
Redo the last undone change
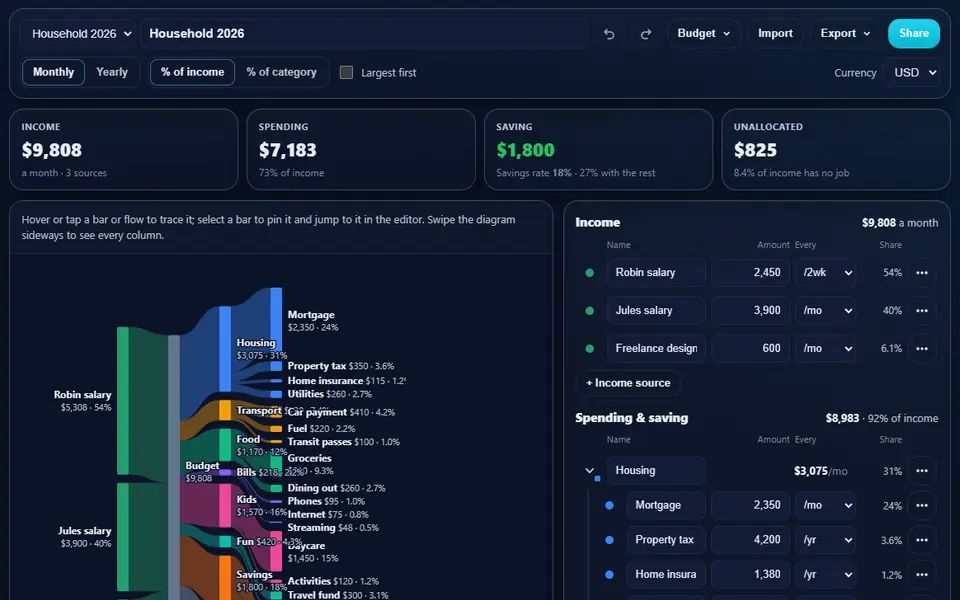coord(646,34)
